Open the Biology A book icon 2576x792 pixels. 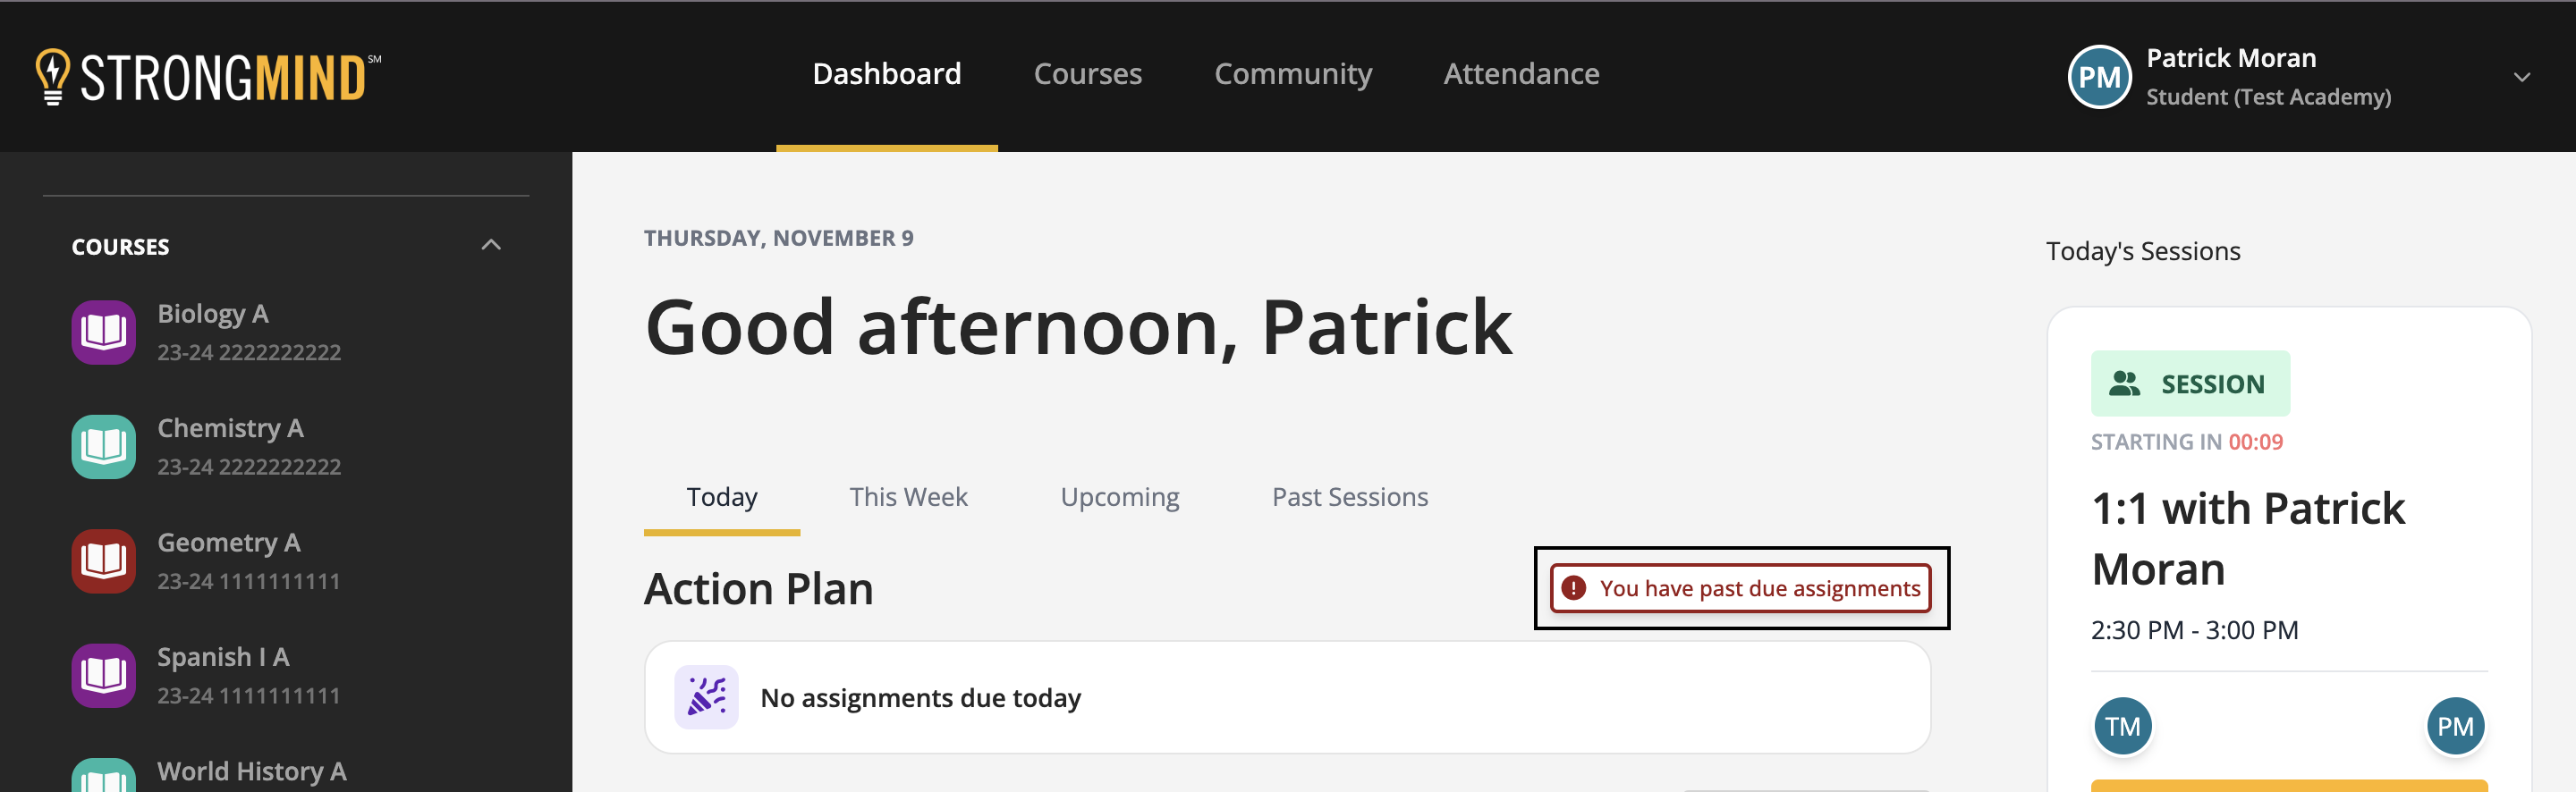[x=103, y=332]
